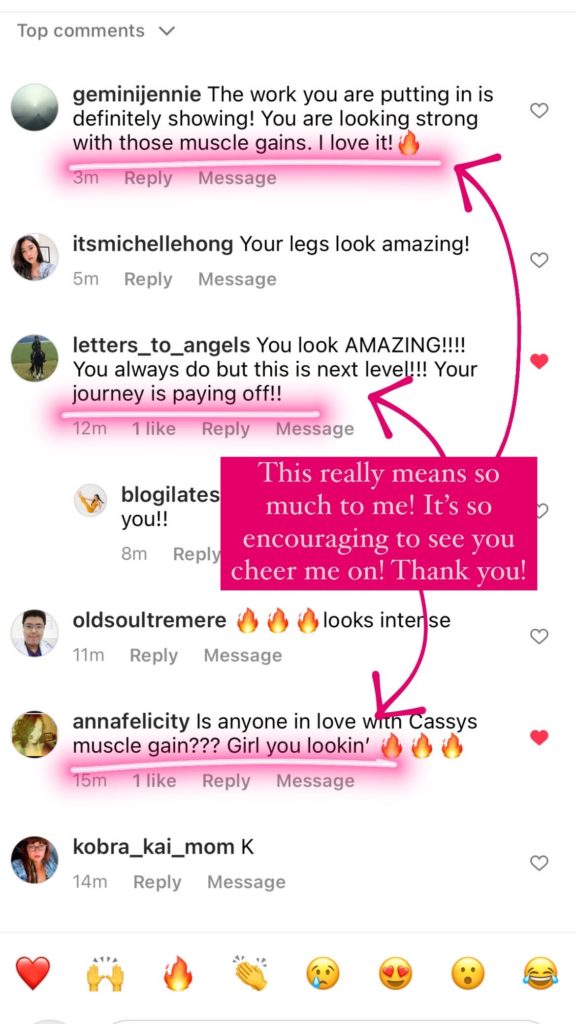This screenshot has height=1024, width=576.
Task: Message oldsoultremere from their comment
Action: (243, 656)
